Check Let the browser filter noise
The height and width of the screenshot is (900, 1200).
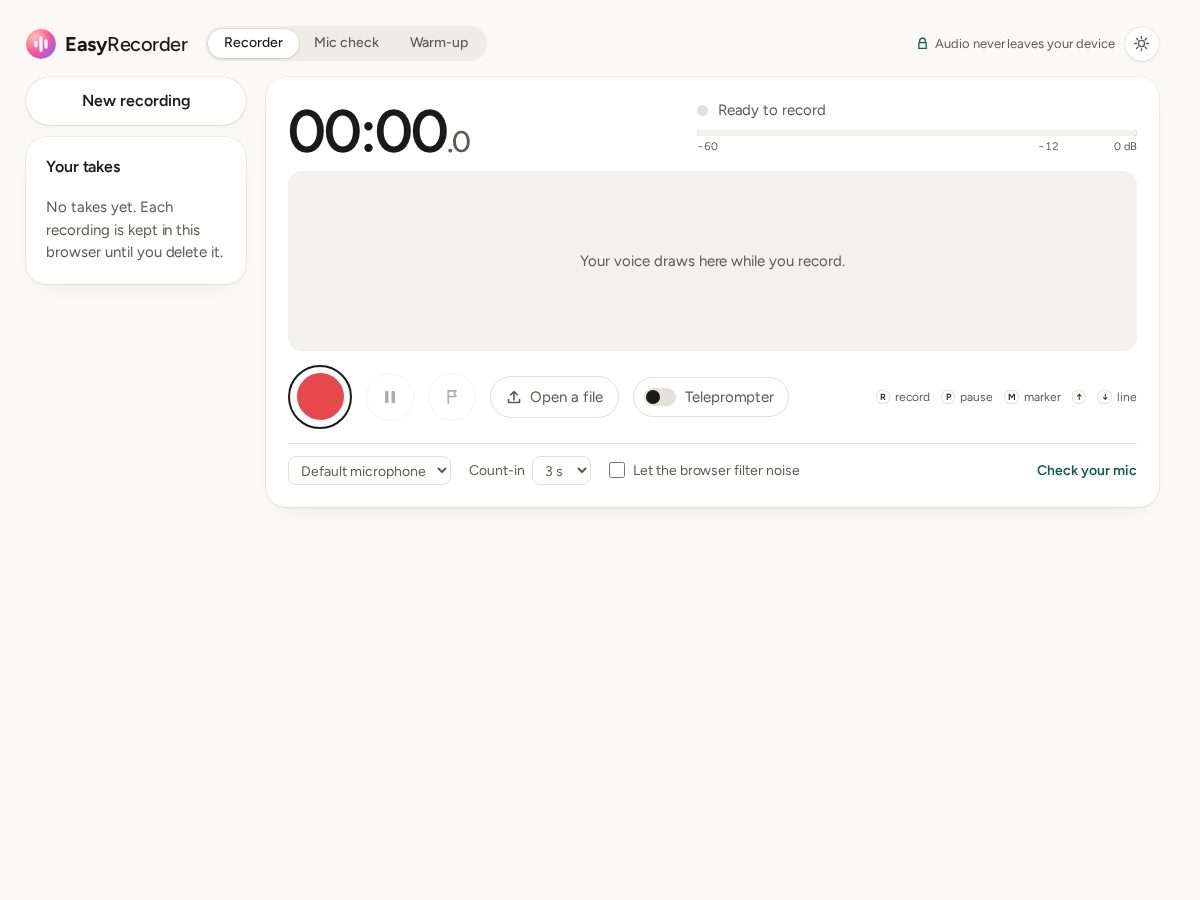[617, 470]
